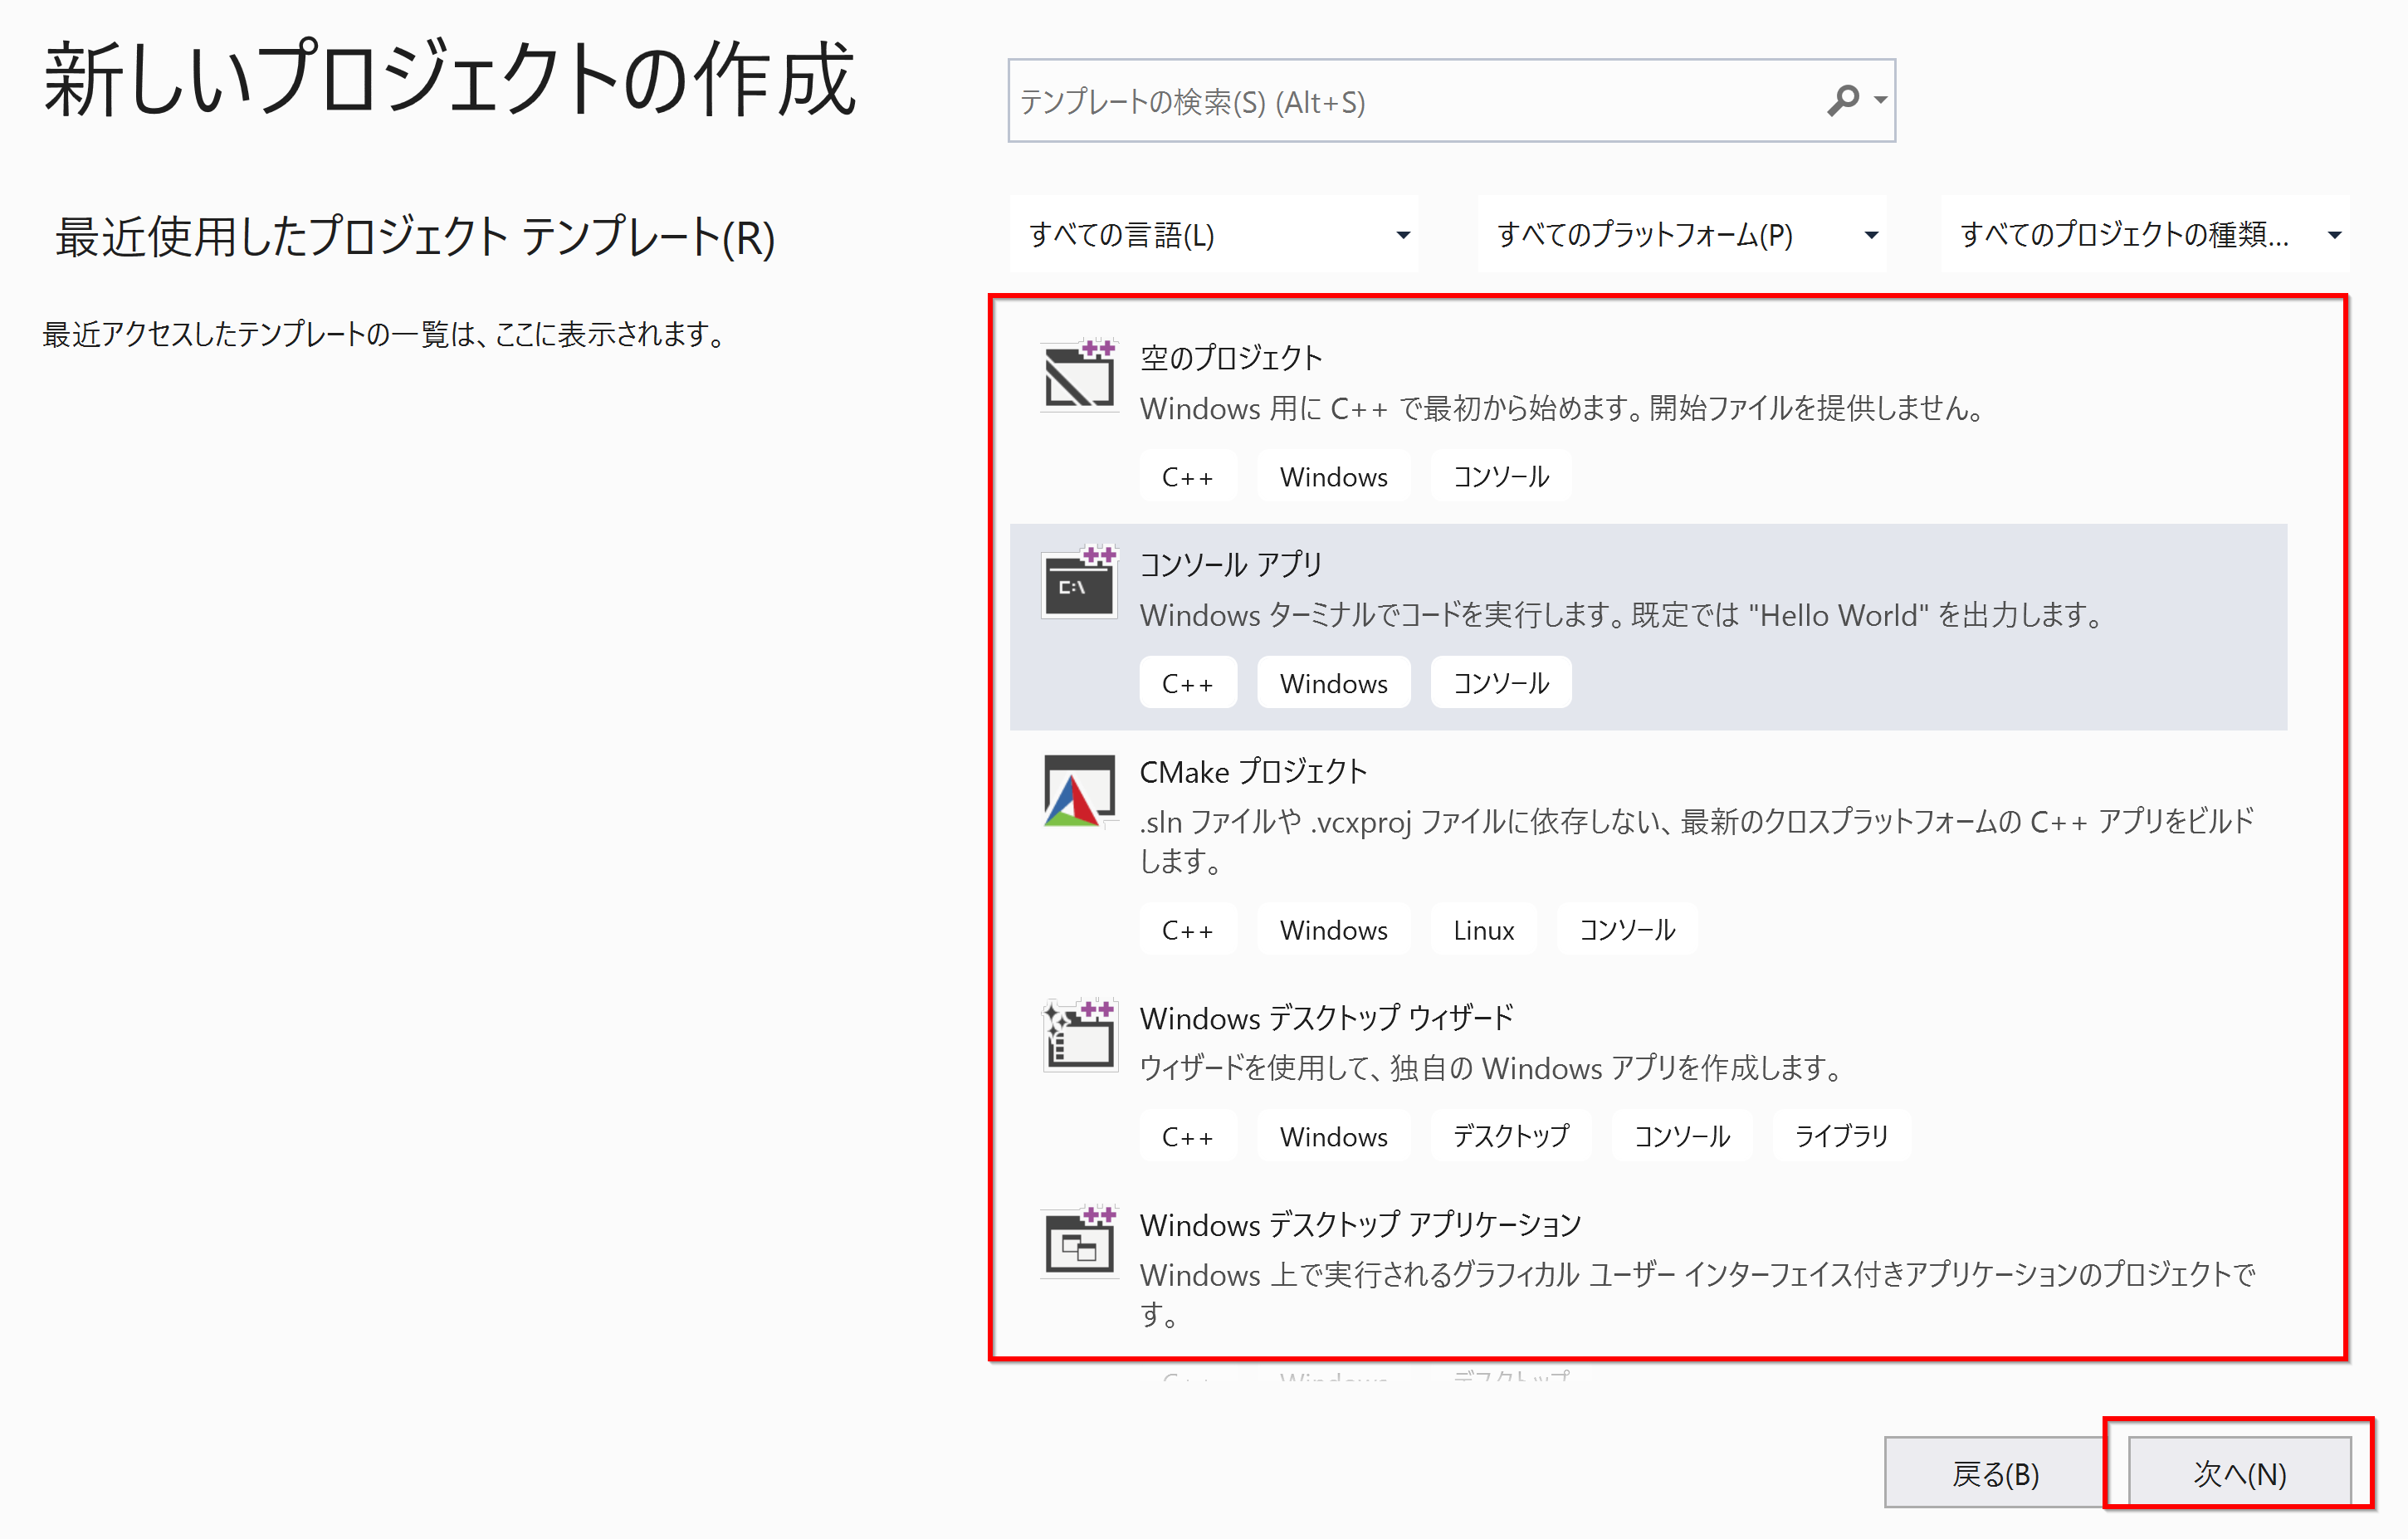The width and height of the screenshot is (2408, 1539).
Task: Click the Linux tag under CMake プロジェクト
Action: [1484, 929]
